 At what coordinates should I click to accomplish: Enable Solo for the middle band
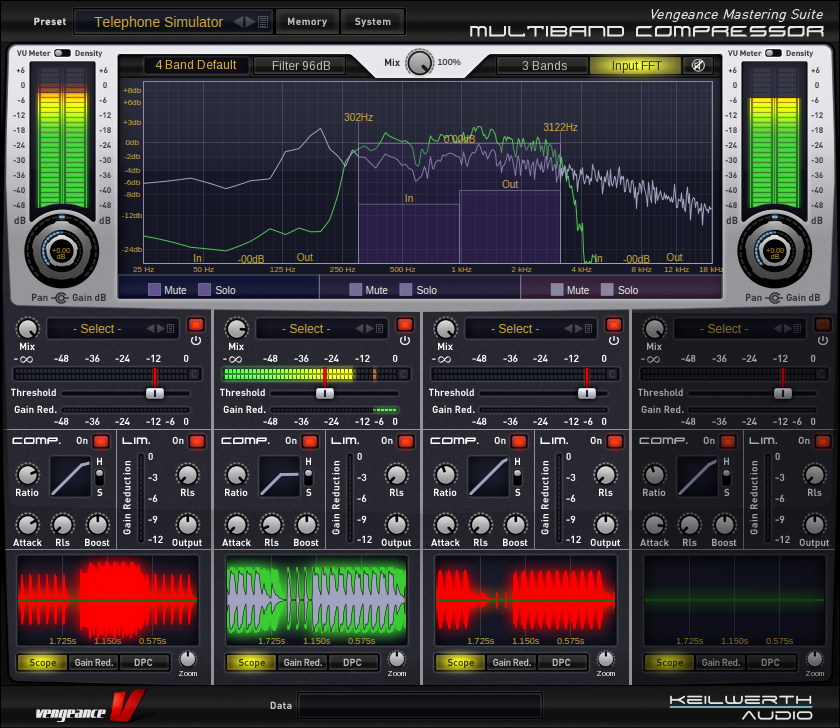pos(406,290)
